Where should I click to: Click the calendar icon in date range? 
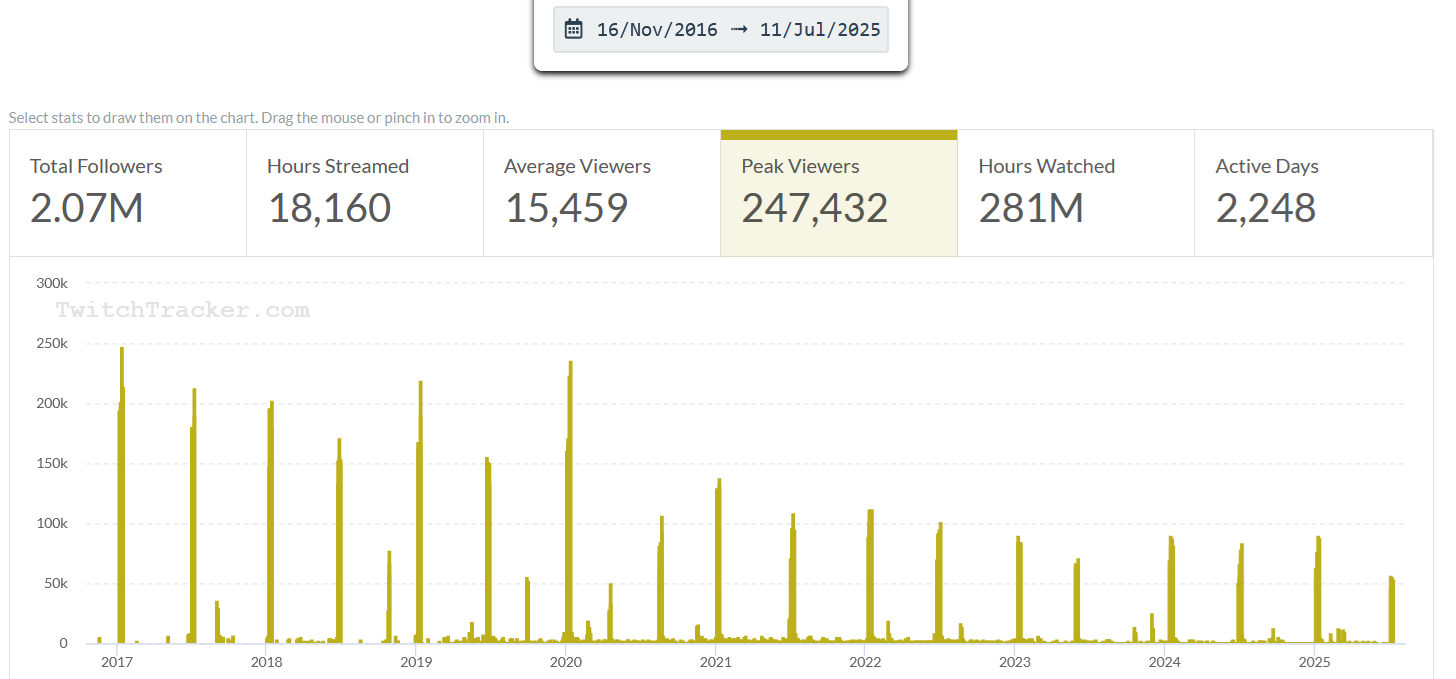(x=573, y=29)
